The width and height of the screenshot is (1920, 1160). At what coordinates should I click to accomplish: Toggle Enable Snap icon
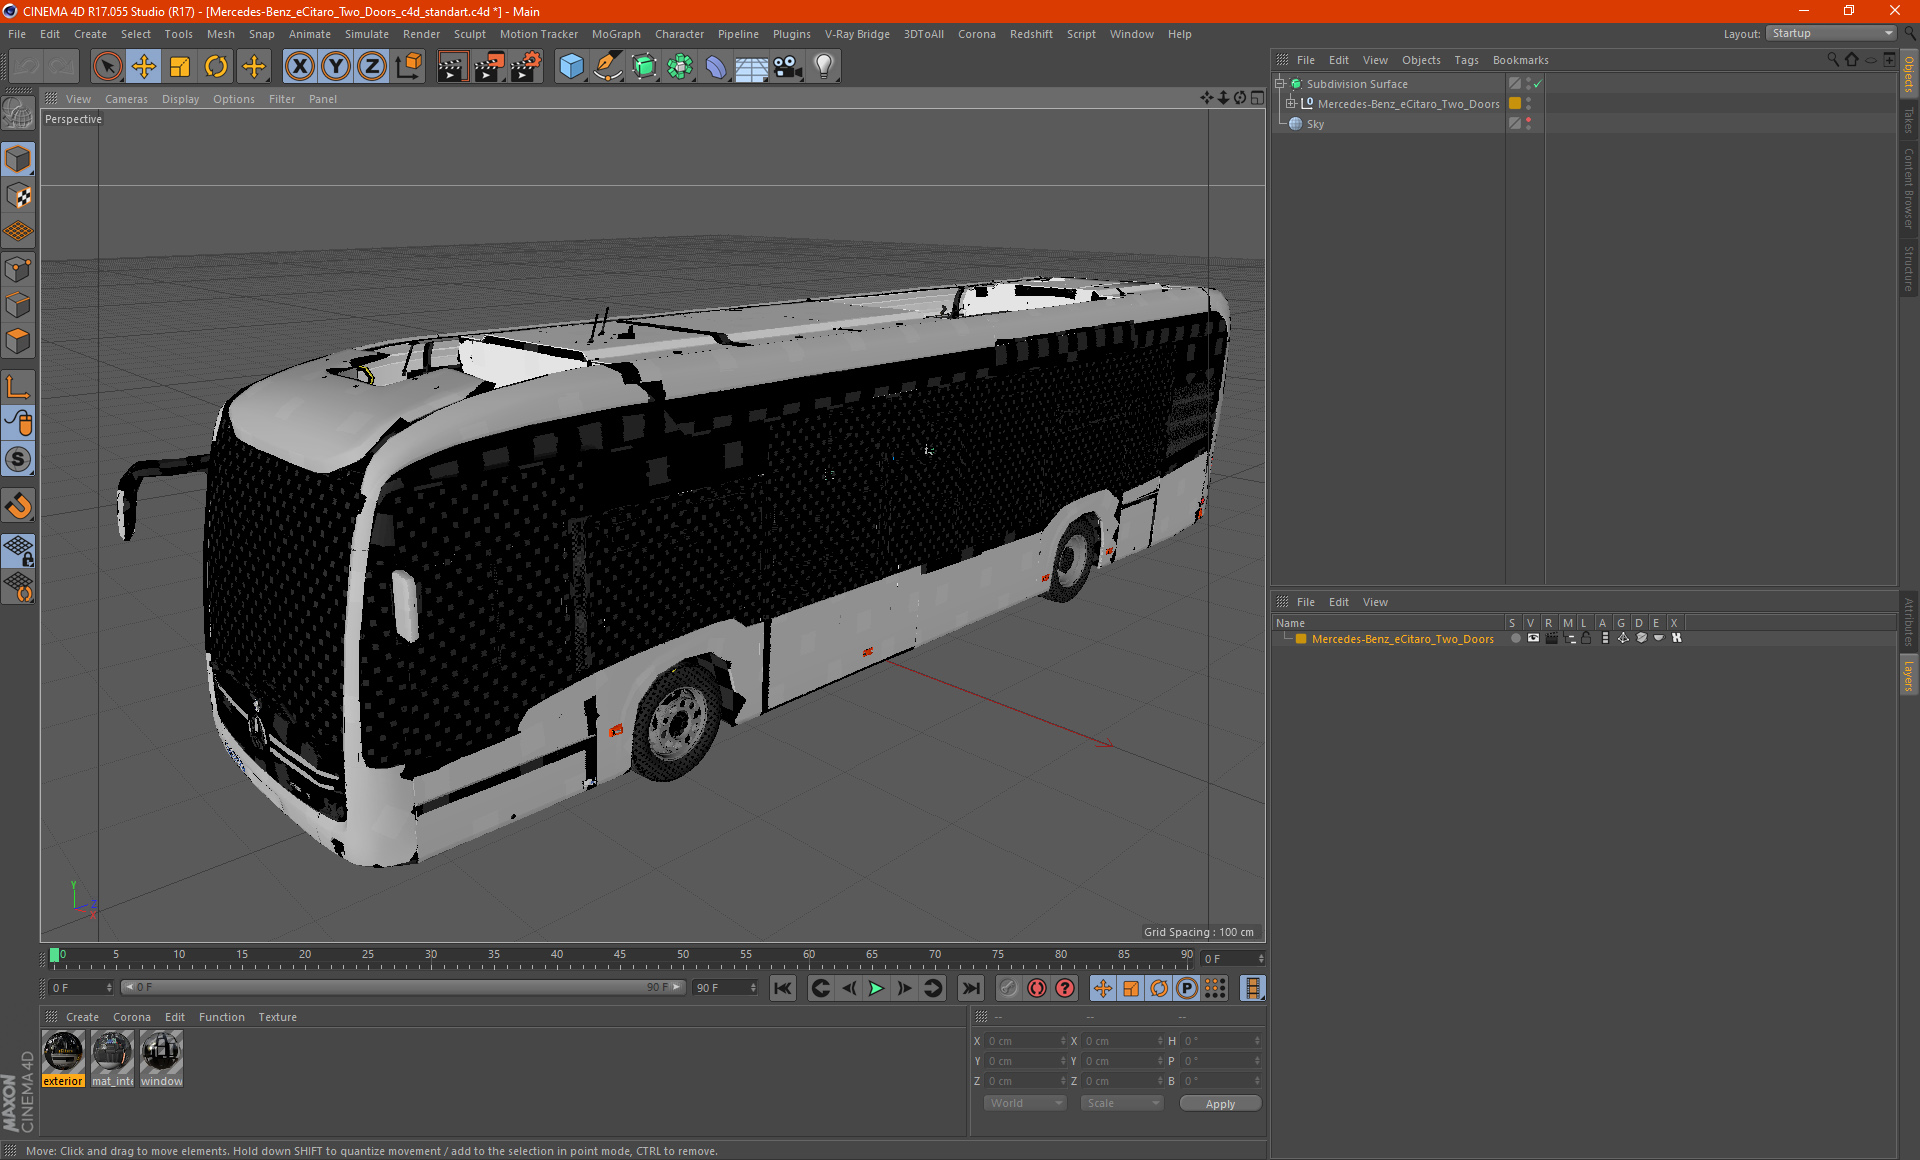[18, 506]
